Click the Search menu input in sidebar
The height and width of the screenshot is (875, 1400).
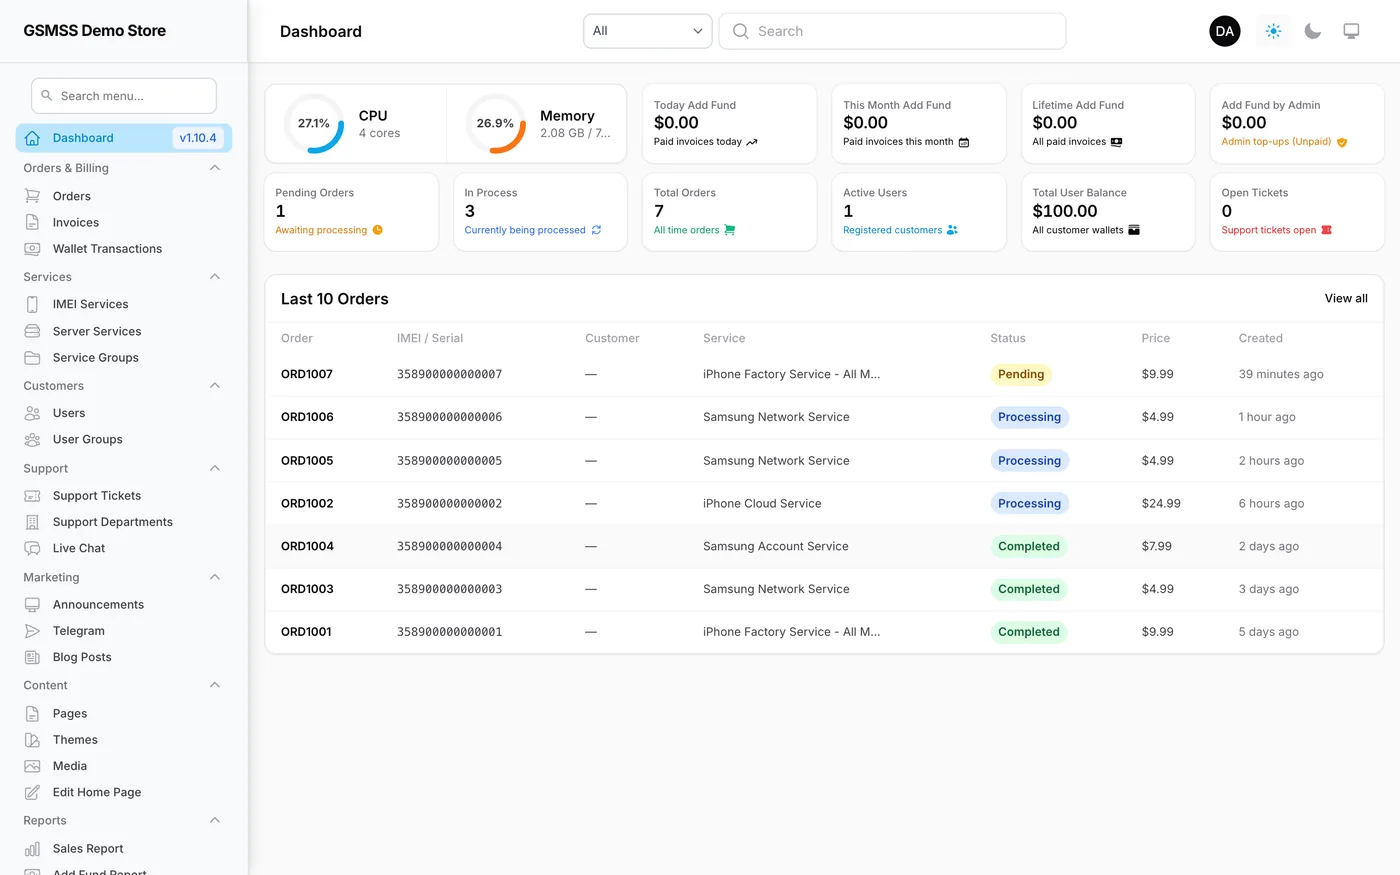pyautogui.click(x=124, y=96)
